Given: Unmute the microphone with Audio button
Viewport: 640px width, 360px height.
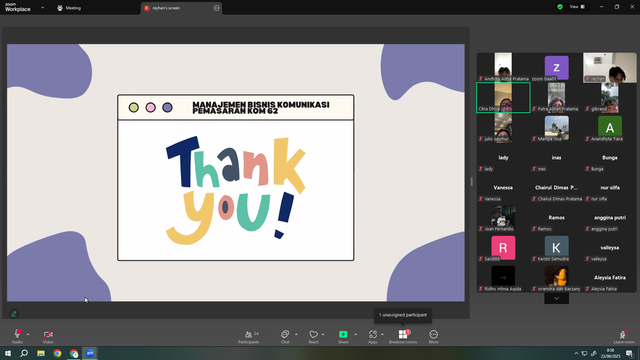Looking at the screenshot, I should tap(17, 337).
